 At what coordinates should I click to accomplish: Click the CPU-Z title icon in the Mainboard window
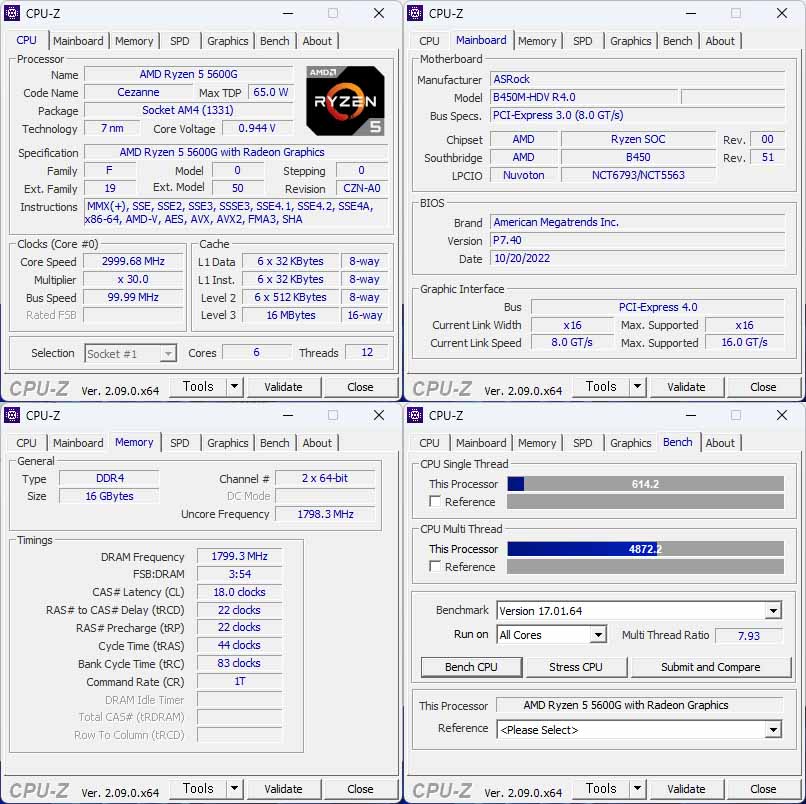click(414, 13)
